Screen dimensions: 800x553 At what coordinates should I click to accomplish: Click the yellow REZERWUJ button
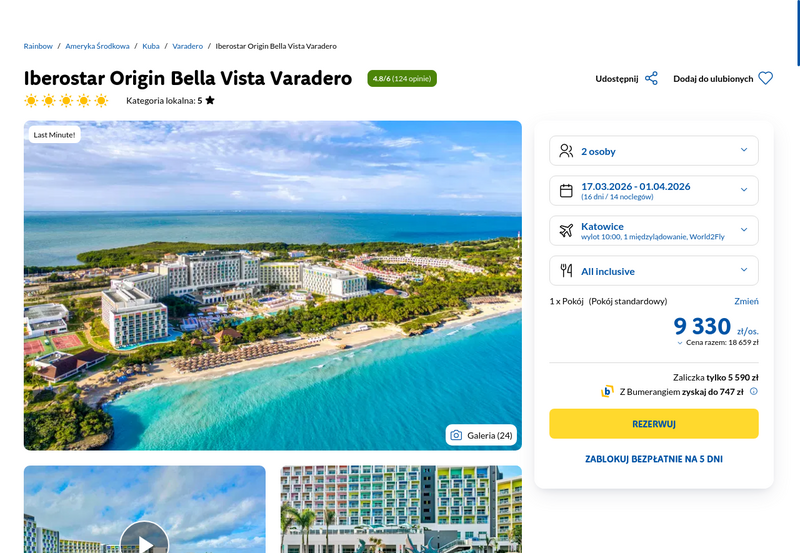point(654,423)
